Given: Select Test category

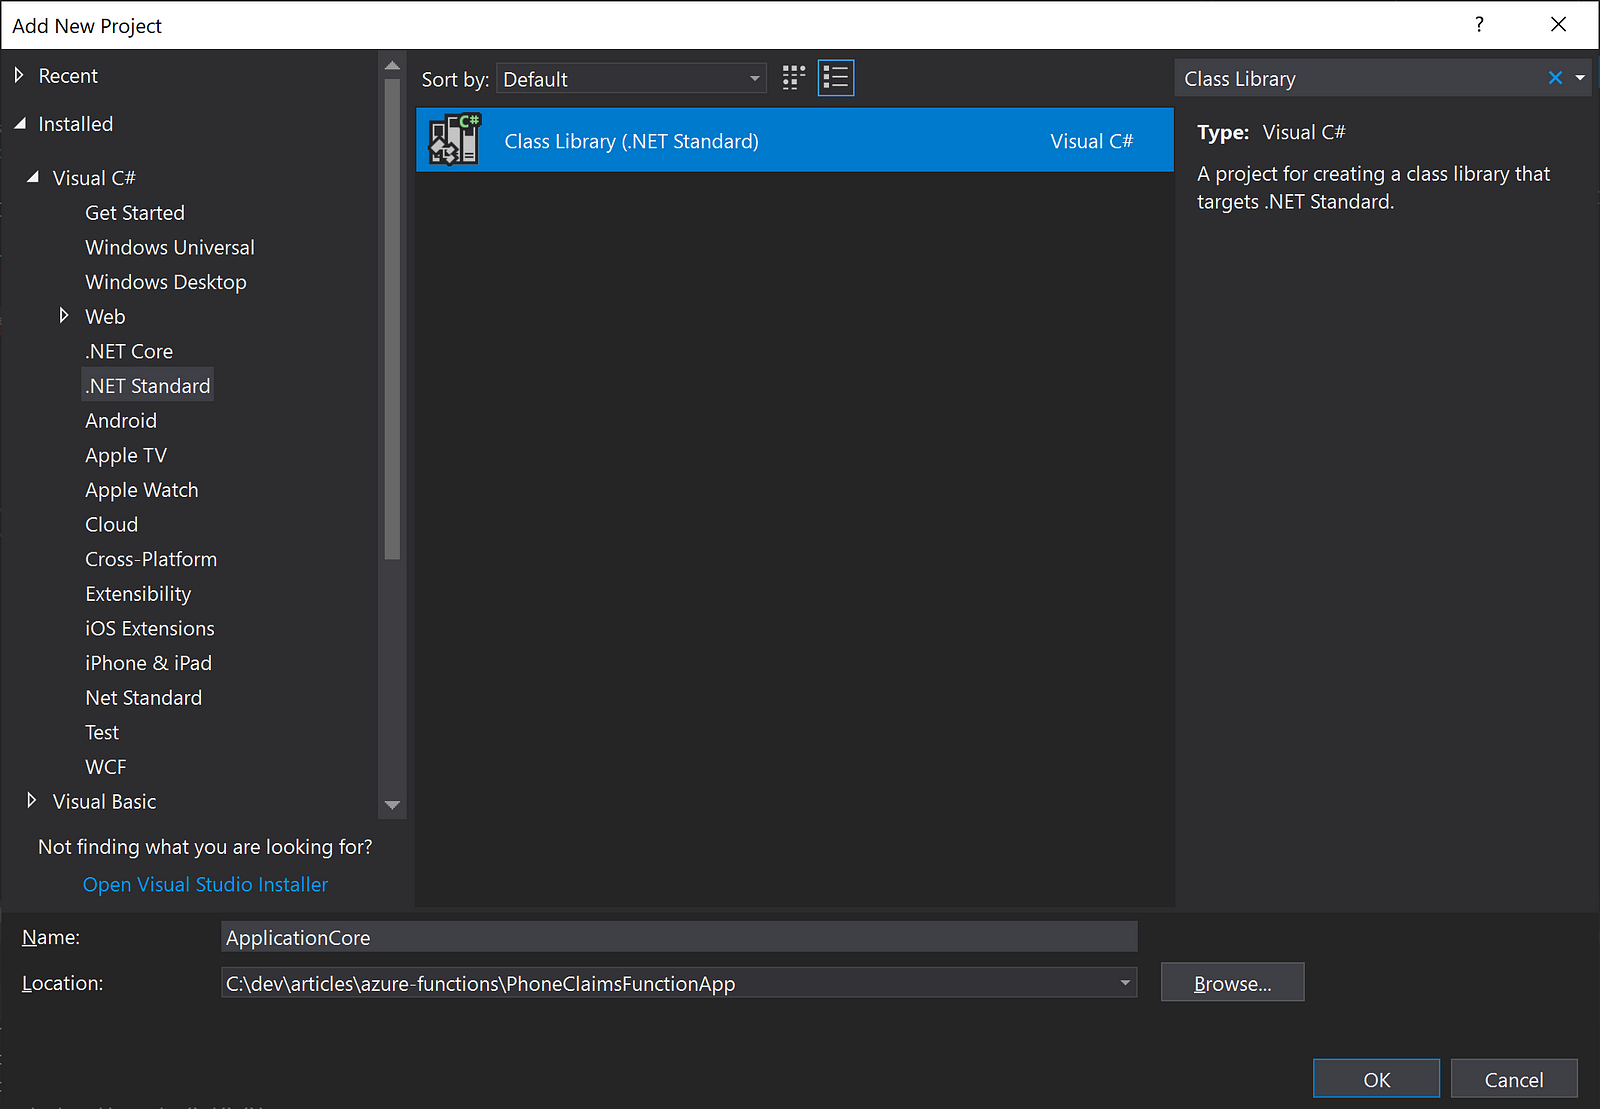Looking at the screenshot, I should [102, 732].
